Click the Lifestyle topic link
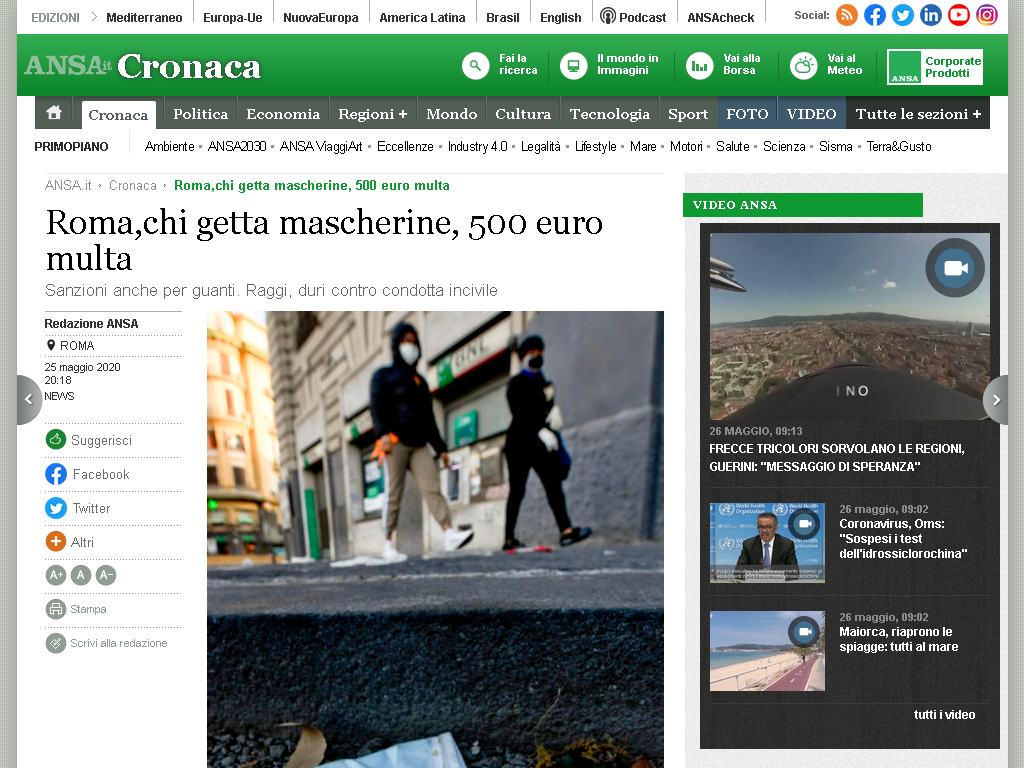1024x768 pixels. pos(596,146)
